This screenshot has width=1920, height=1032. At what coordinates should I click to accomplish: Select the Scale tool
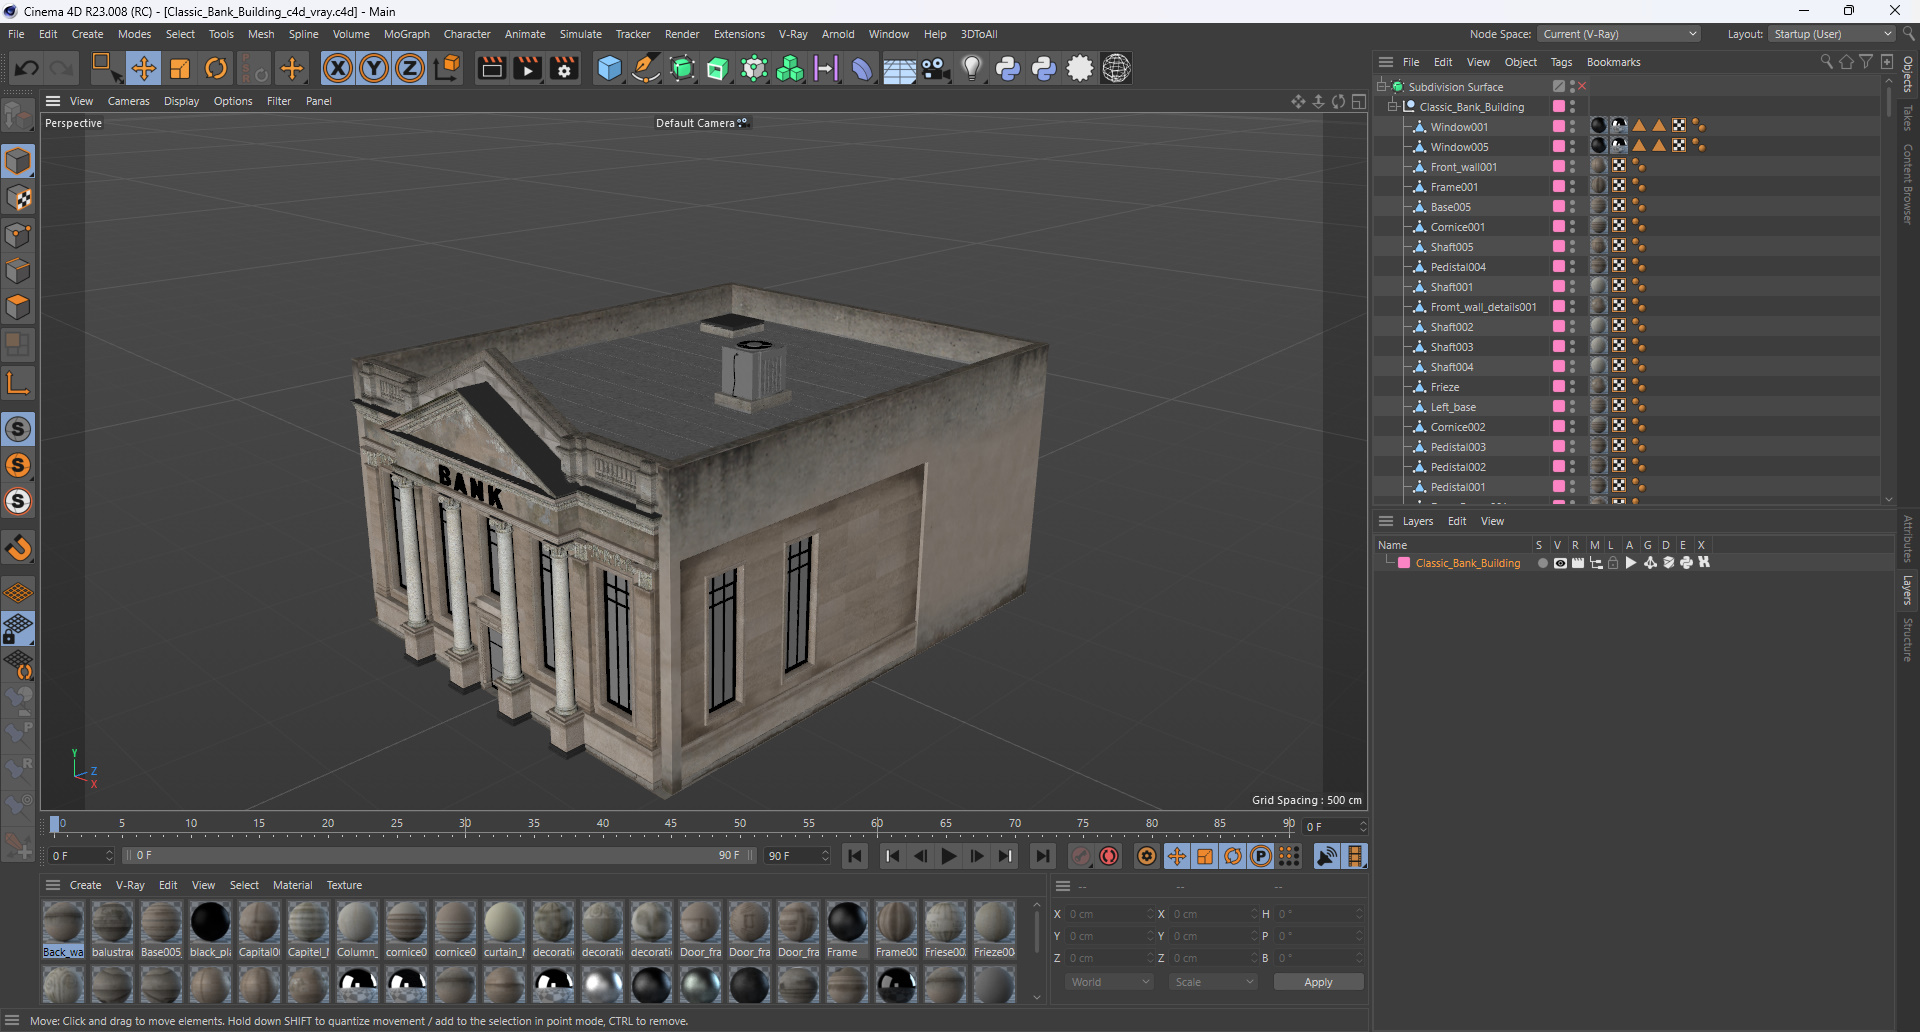pyautogui.click(x=180, y=68)
